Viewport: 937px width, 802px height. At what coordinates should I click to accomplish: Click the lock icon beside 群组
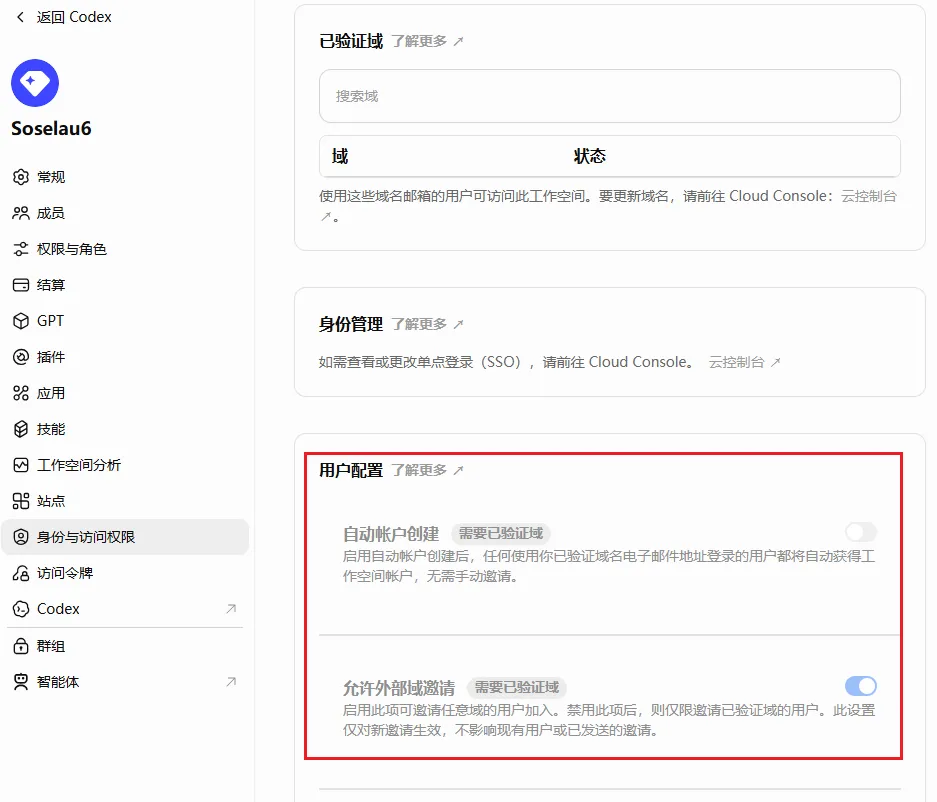tap(21, 646)
